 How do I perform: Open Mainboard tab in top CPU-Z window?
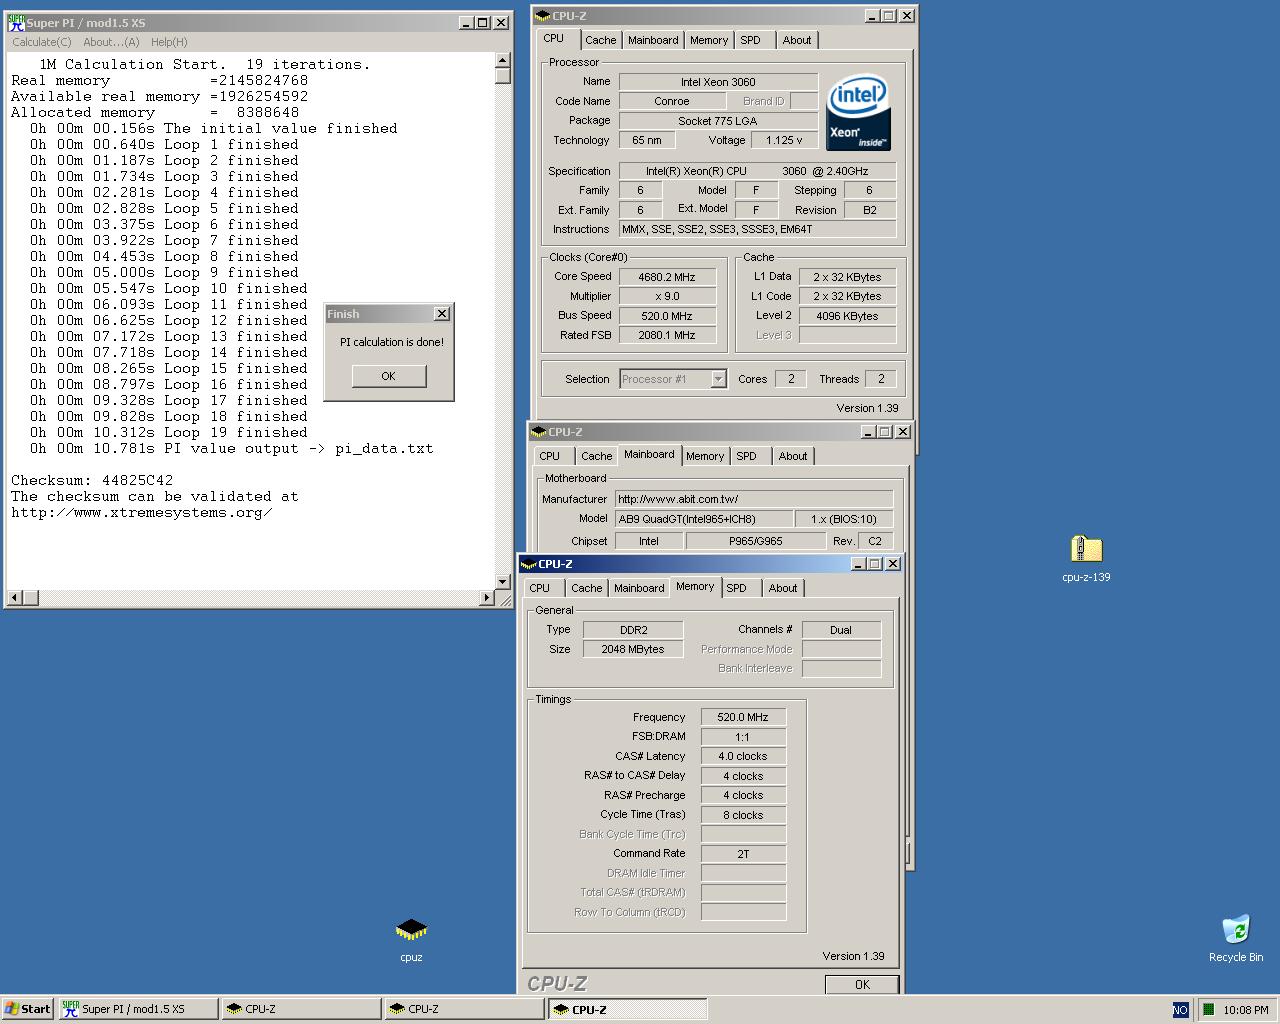click(653, 40)
